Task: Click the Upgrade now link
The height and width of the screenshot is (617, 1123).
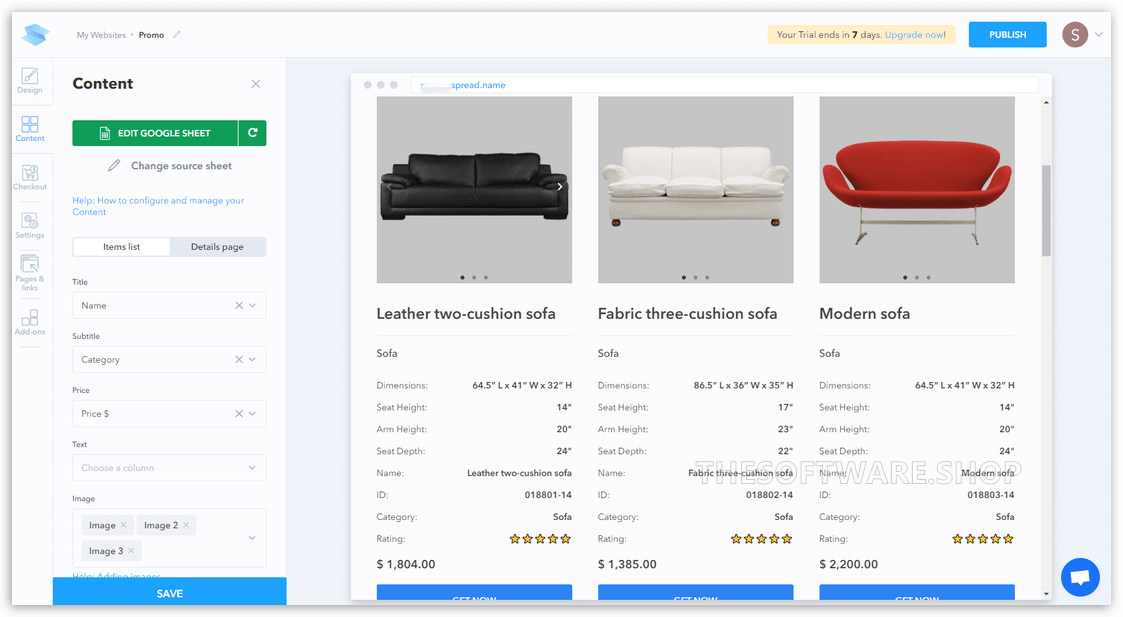Action: [x=915, y=34]
